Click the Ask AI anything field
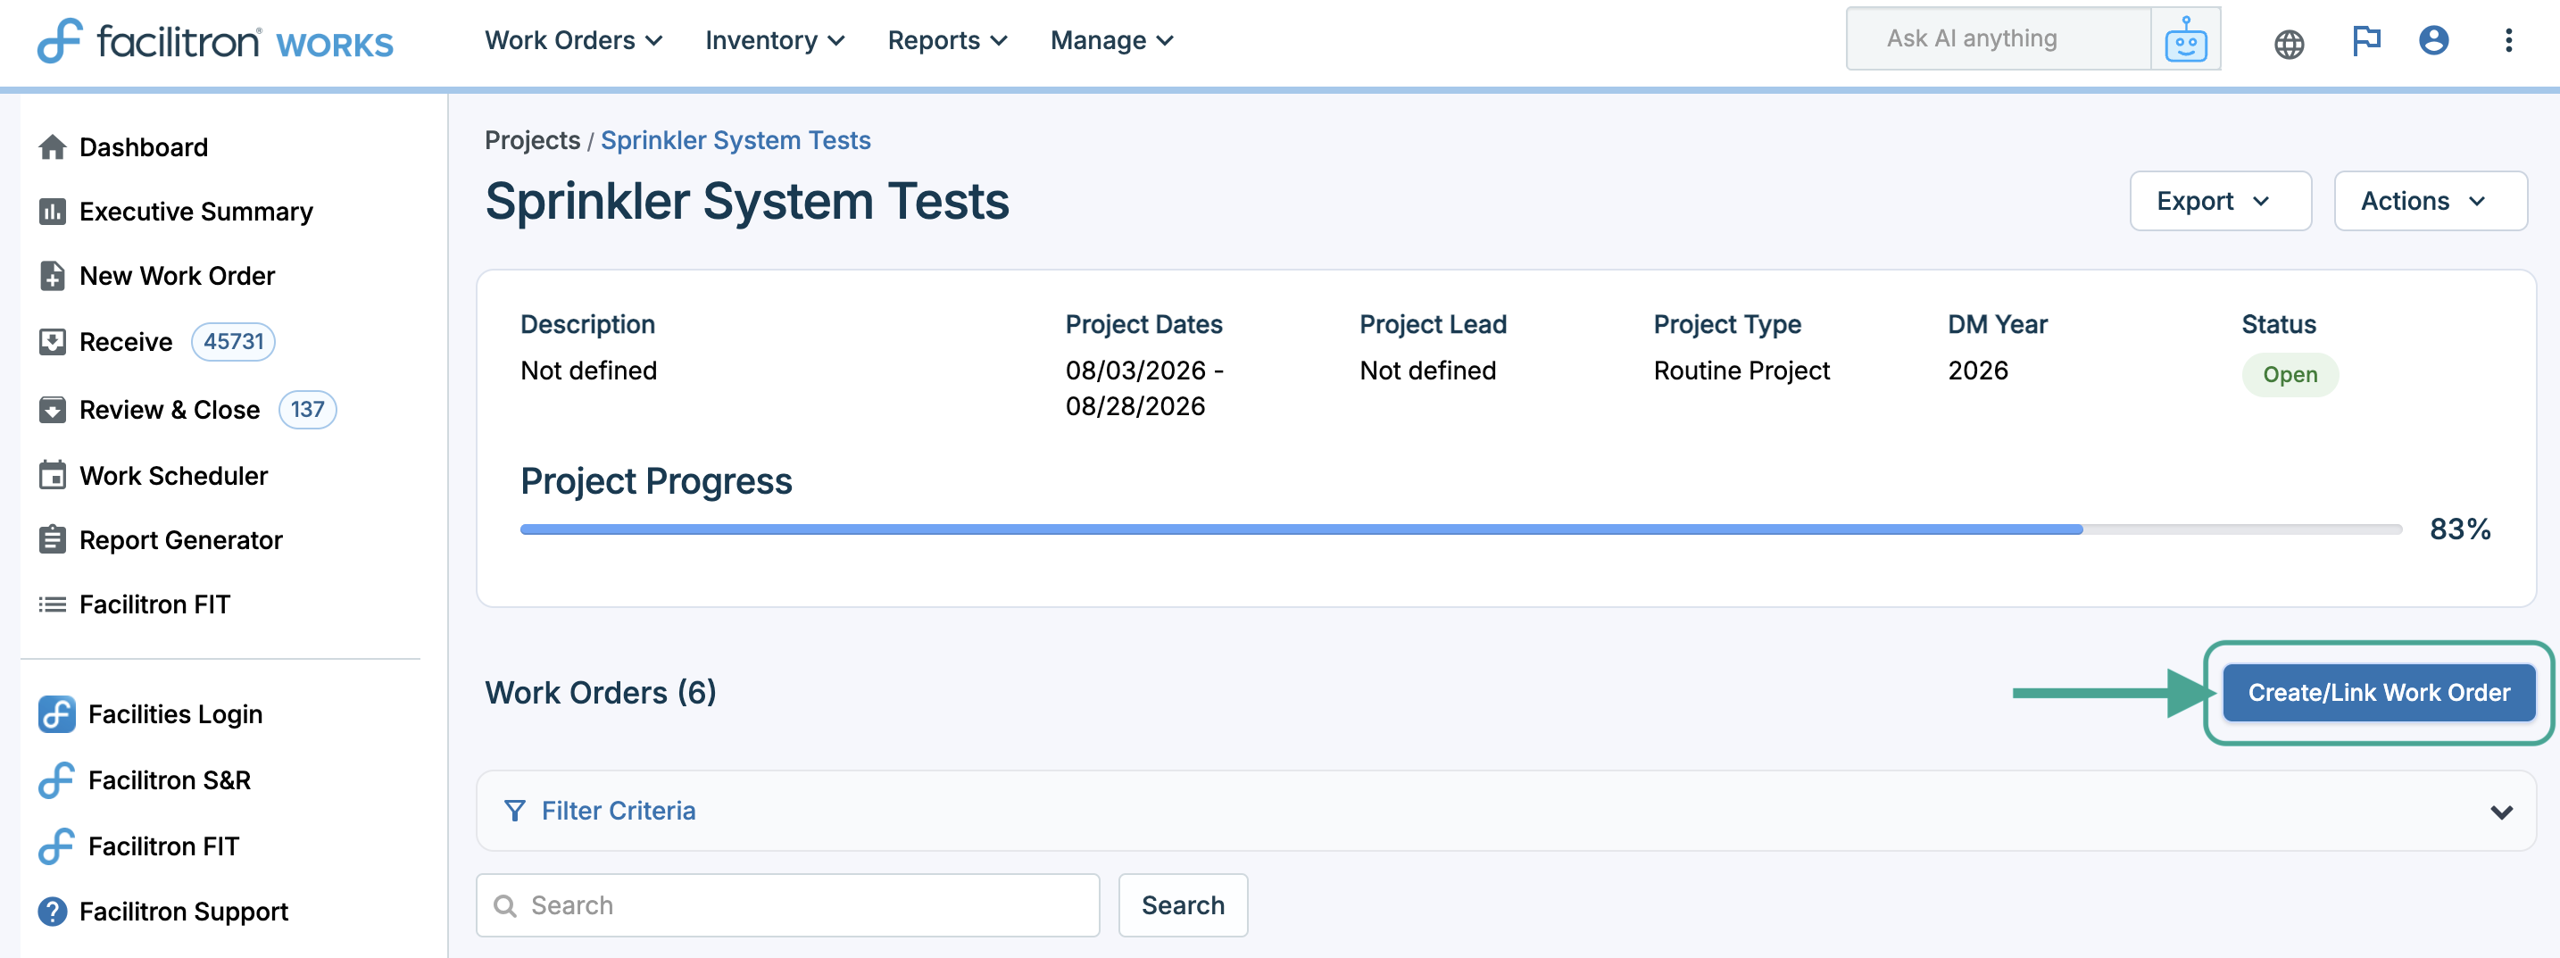Image resolution: width=2560 pixels, height=958 pixels. point(1999,39)
